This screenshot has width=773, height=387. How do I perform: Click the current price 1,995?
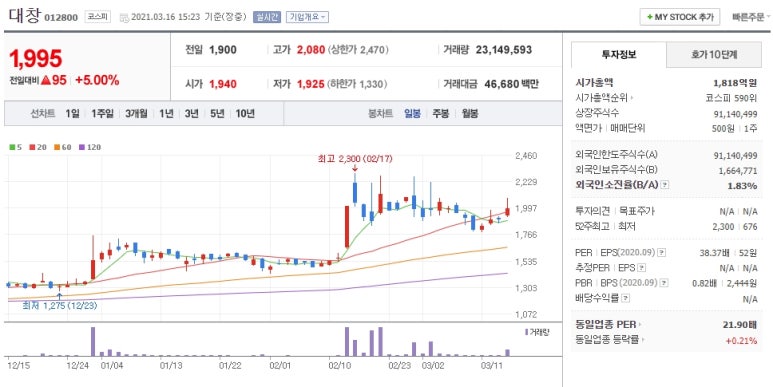click(x=35, y=59)
